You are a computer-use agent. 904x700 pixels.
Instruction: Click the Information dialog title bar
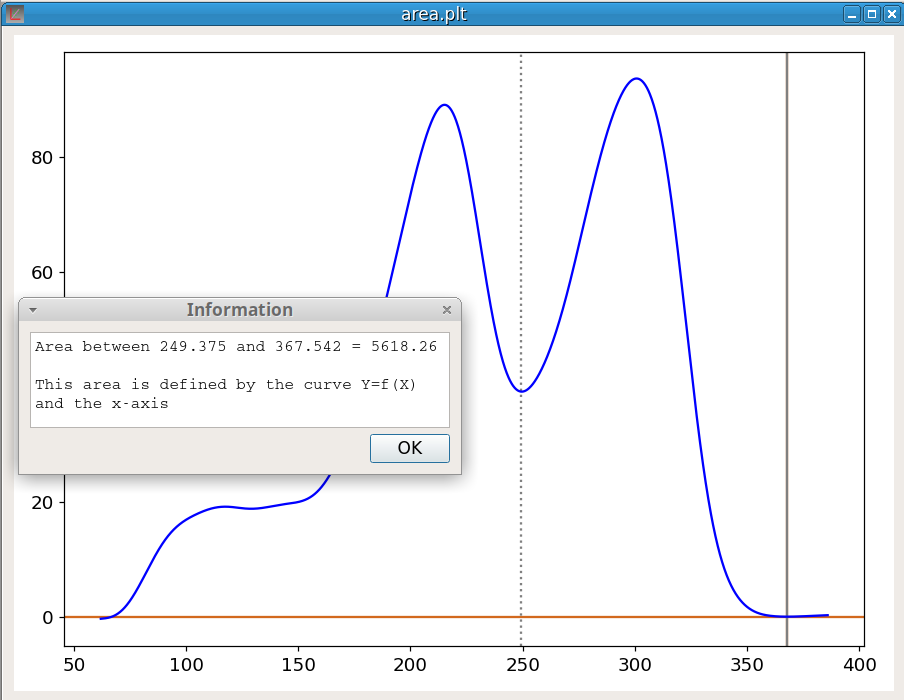click(240, 310)
